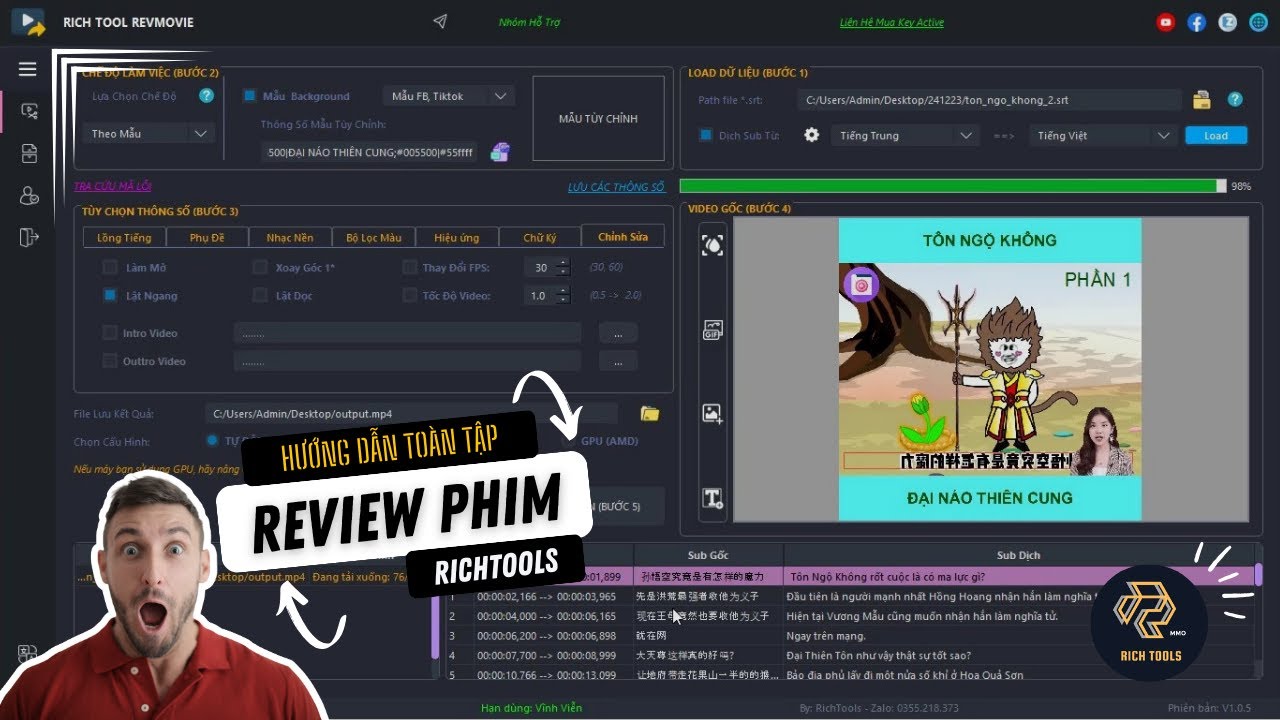This screenshot has width=1280, height=720.
Task: Open the Nhạc Nền tab
Action: [x=290, y=238]
